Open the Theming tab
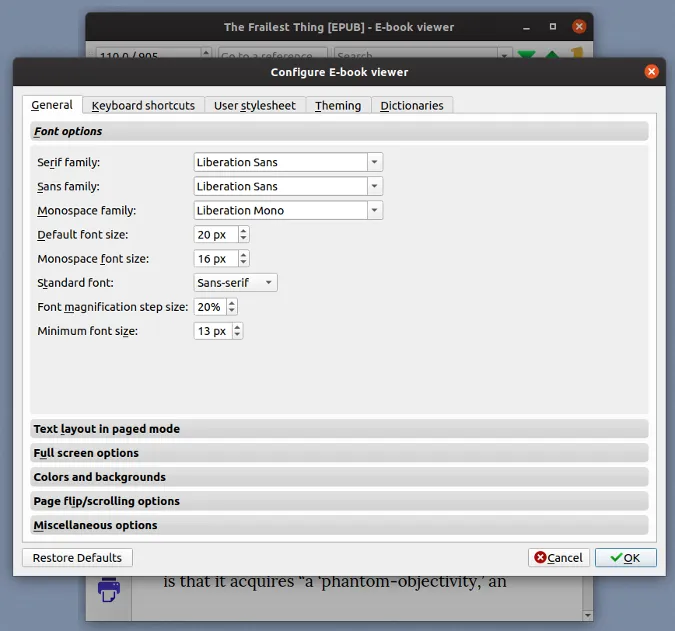The width and height of the screenshot is (675, 631). pyautogui.click(x=338, y=105)
